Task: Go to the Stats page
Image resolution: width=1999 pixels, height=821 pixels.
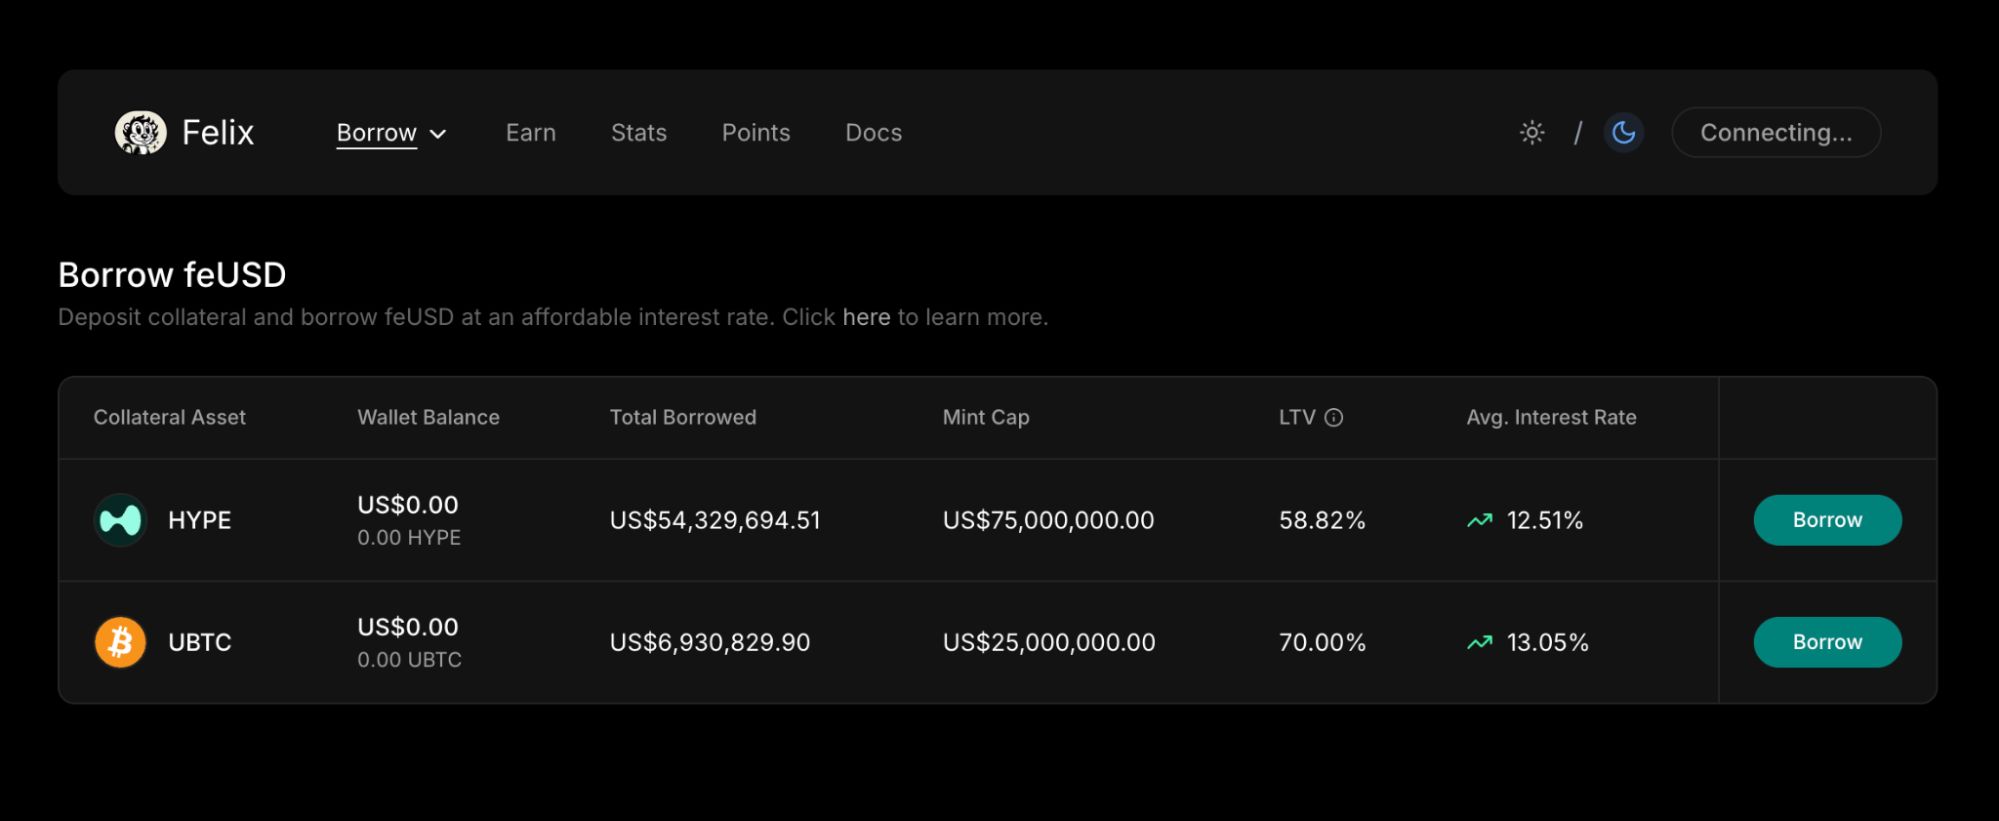Action: [x=638, y=132]
